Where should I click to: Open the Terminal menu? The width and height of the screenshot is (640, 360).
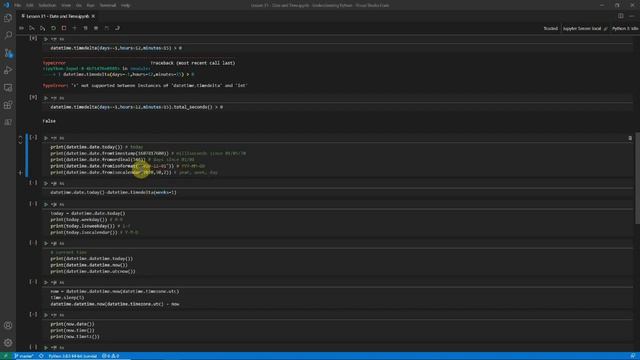(108, 5)
